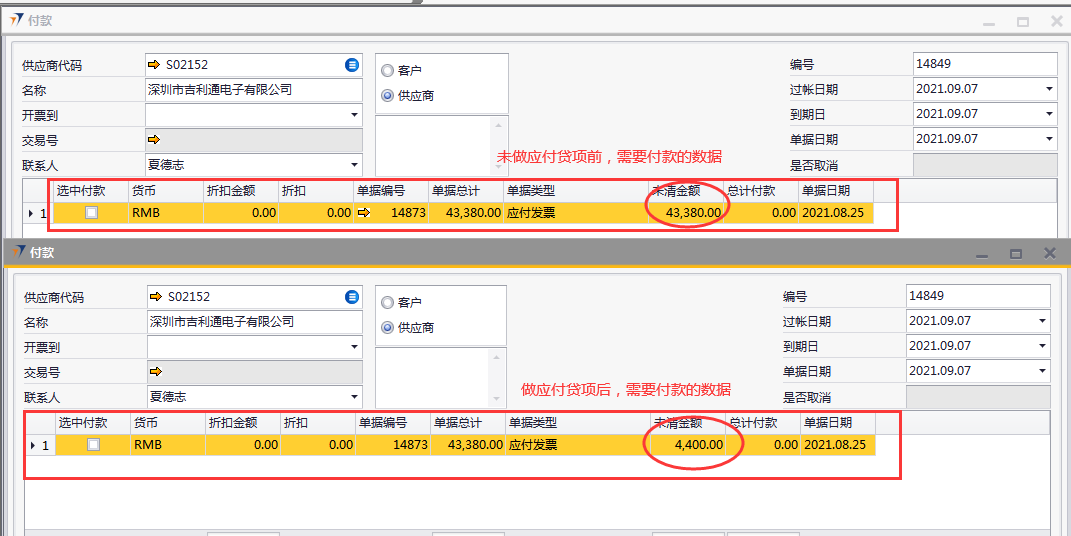
Task: Click link arrow beside S02152 in upper window
Action: 154,65
